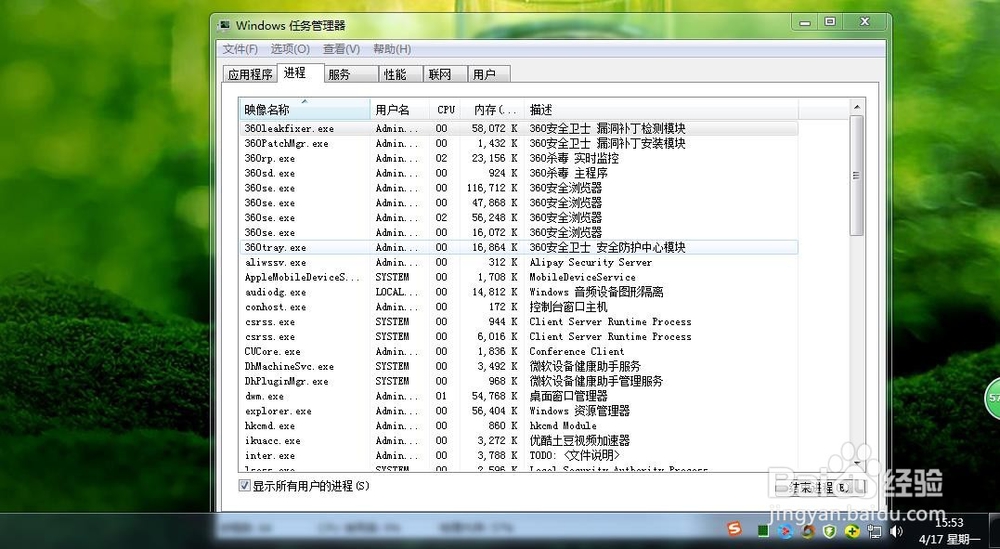Switch to the 联网 tab
1000x549 pixels.
(446, 75)
